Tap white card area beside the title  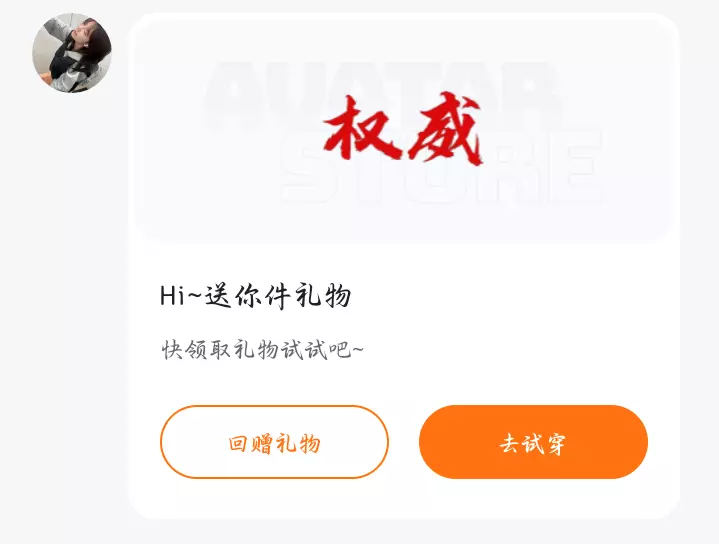click(x=504, y=296)
